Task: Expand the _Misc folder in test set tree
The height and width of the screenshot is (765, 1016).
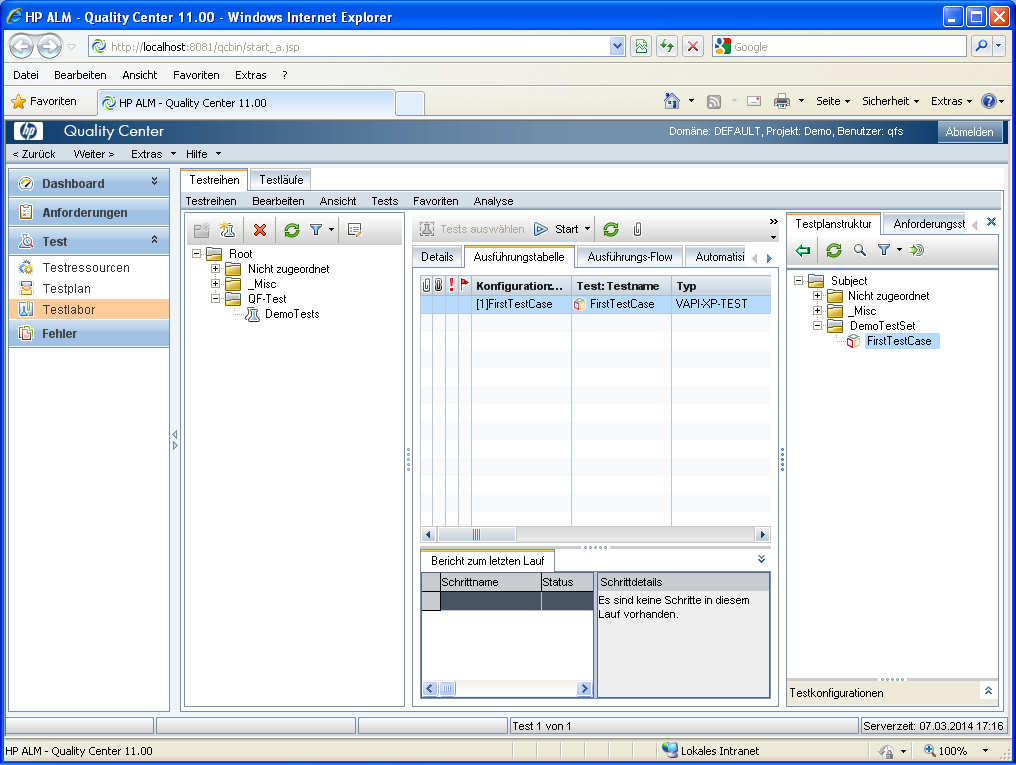Action: click(215, 284)
